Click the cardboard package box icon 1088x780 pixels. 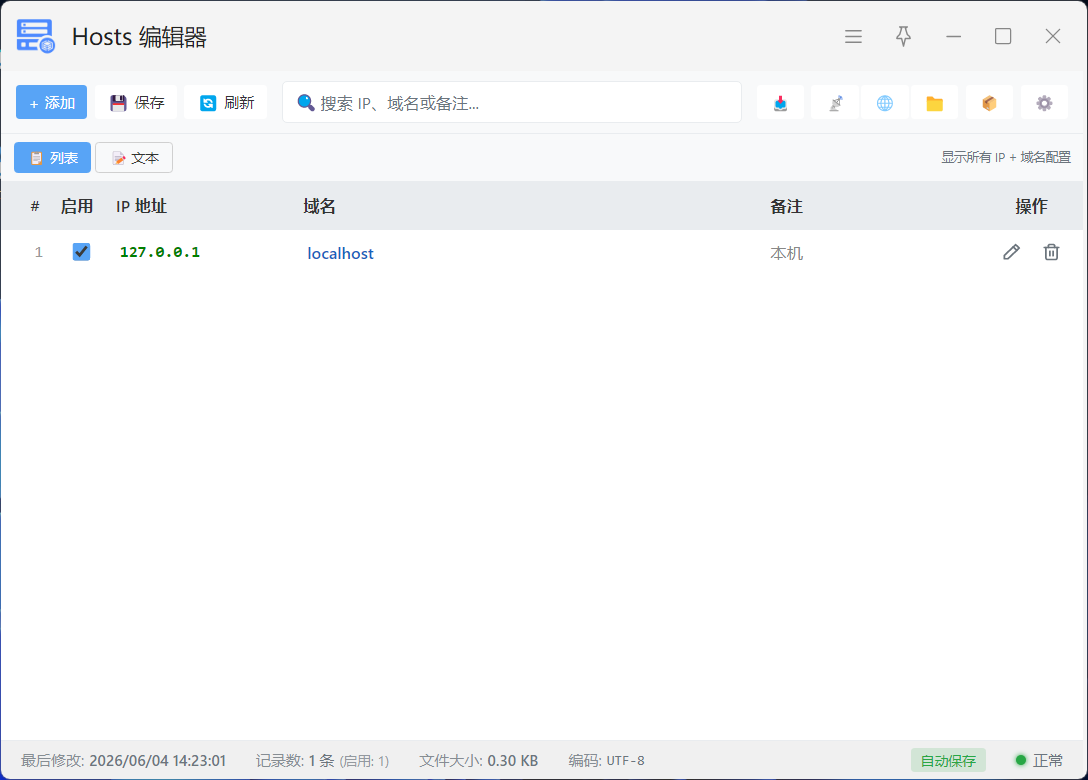click(x=989, y=103)
